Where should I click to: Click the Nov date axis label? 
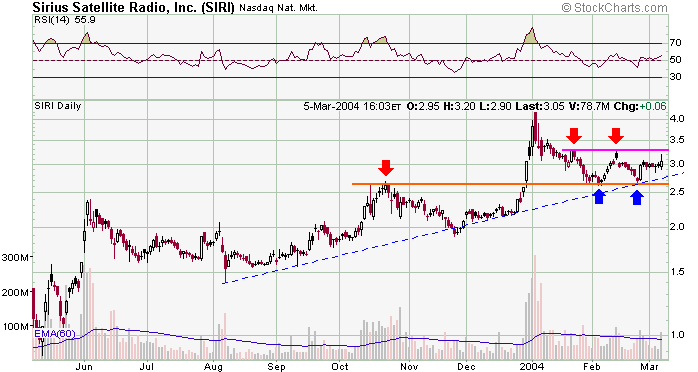click(409, 367)
